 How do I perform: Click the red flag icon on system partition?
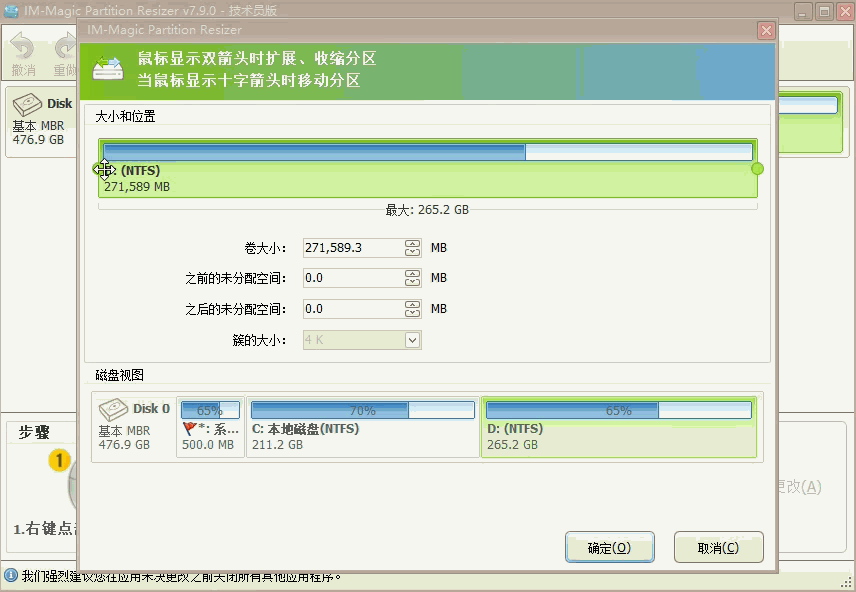tap(189, 429)
